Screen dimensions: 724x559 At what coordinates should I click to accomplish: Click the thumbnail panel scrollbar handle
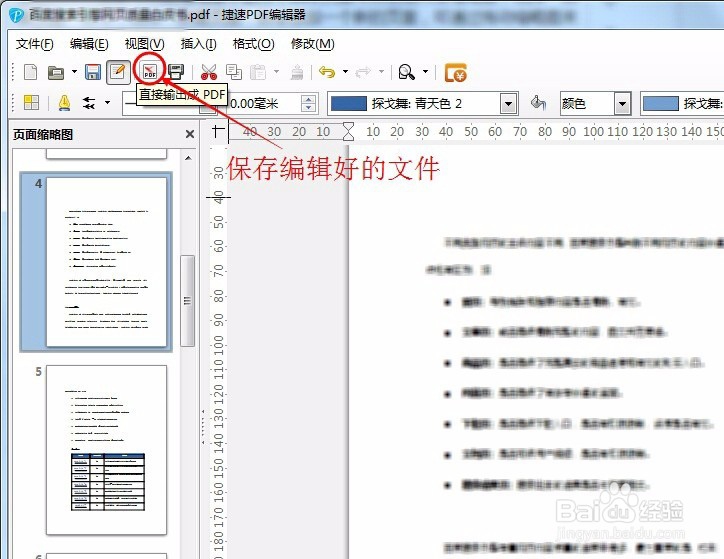coord(187,301)
